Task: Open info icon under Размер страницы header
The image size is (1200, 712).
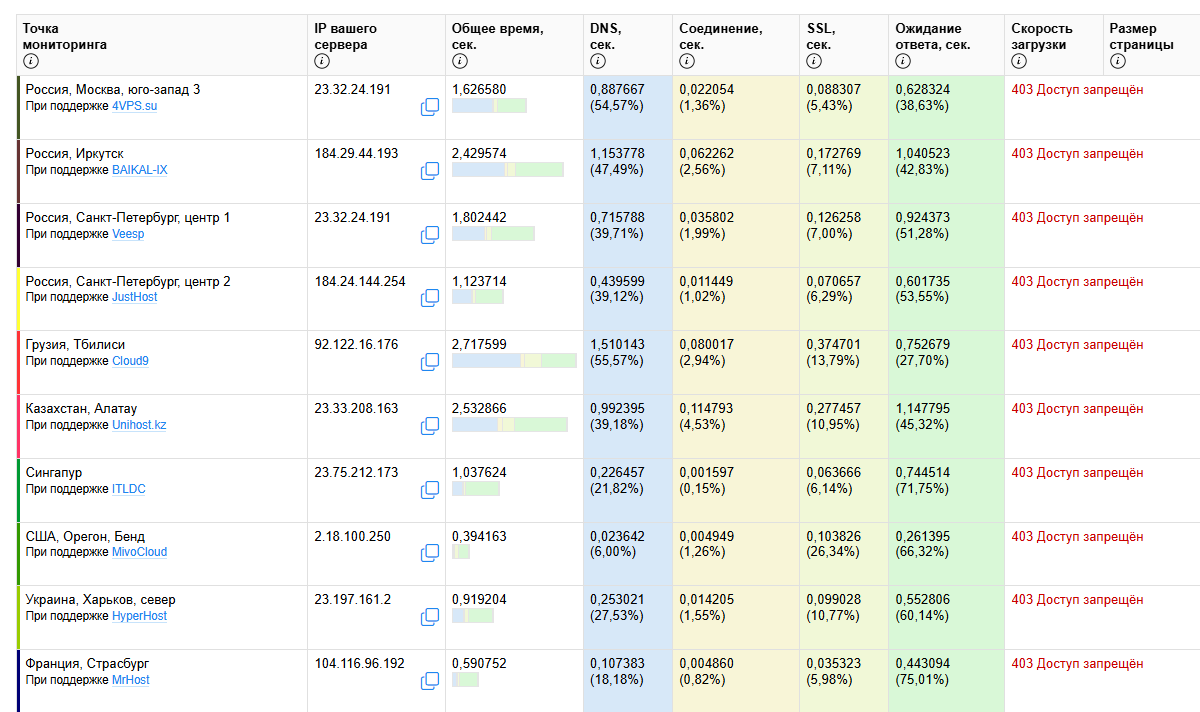Action: click(x=1118, y=61)
